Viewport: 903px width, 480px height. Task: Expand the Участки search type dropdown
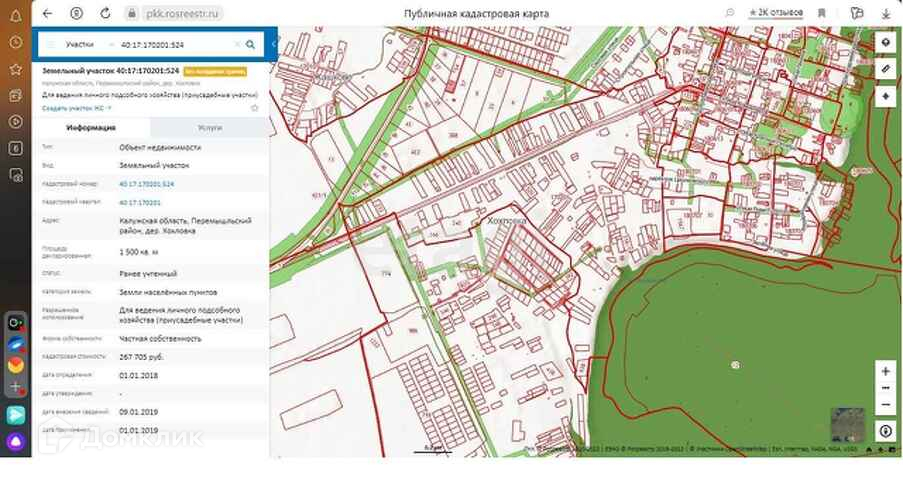(x=88, y=44)
